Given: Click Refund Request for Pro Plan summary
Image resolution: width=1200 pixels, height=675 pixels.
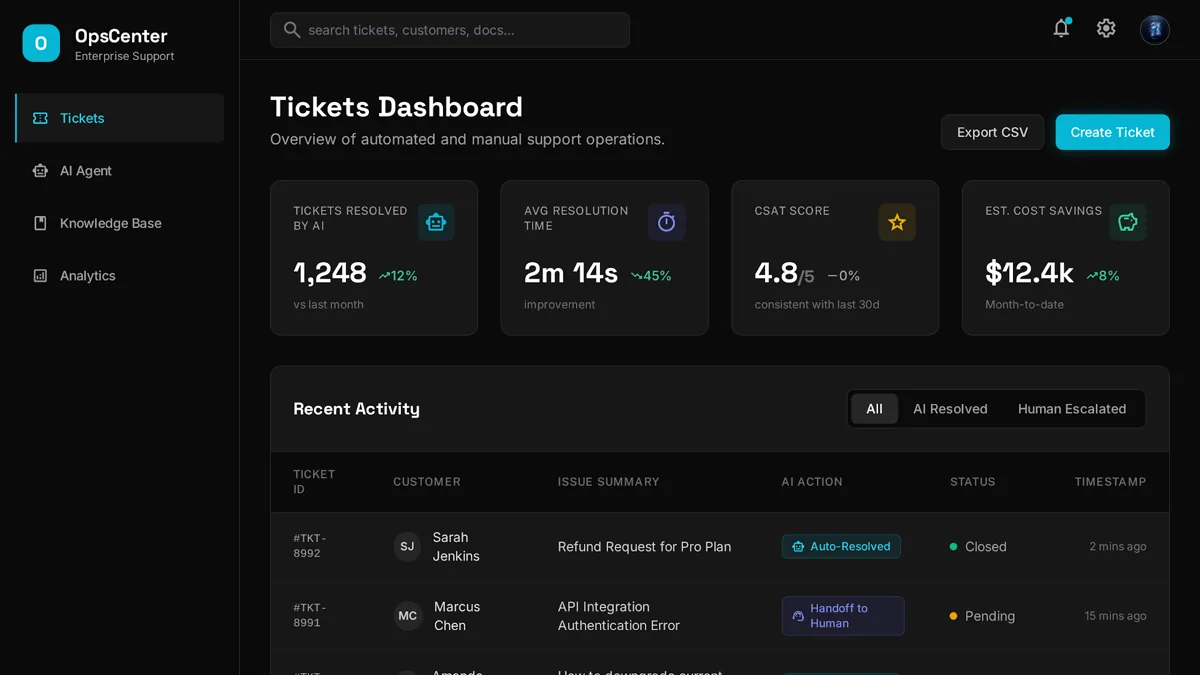Looking at the screenshot, I should coord(644,547).
